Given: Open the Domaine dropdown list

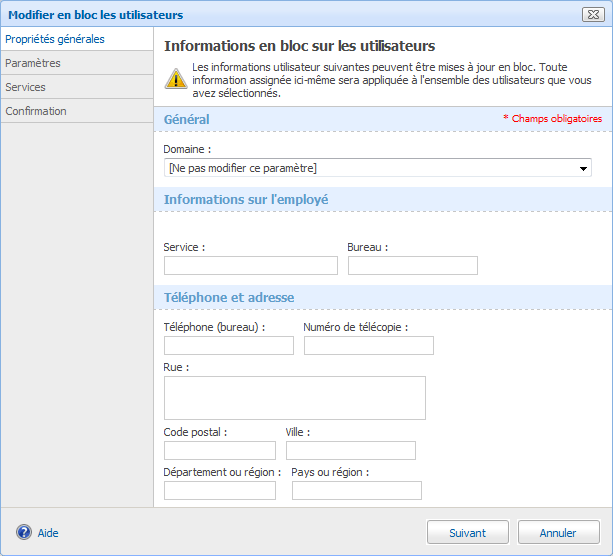Looking at the screenshot, I should tap(378, 168).
